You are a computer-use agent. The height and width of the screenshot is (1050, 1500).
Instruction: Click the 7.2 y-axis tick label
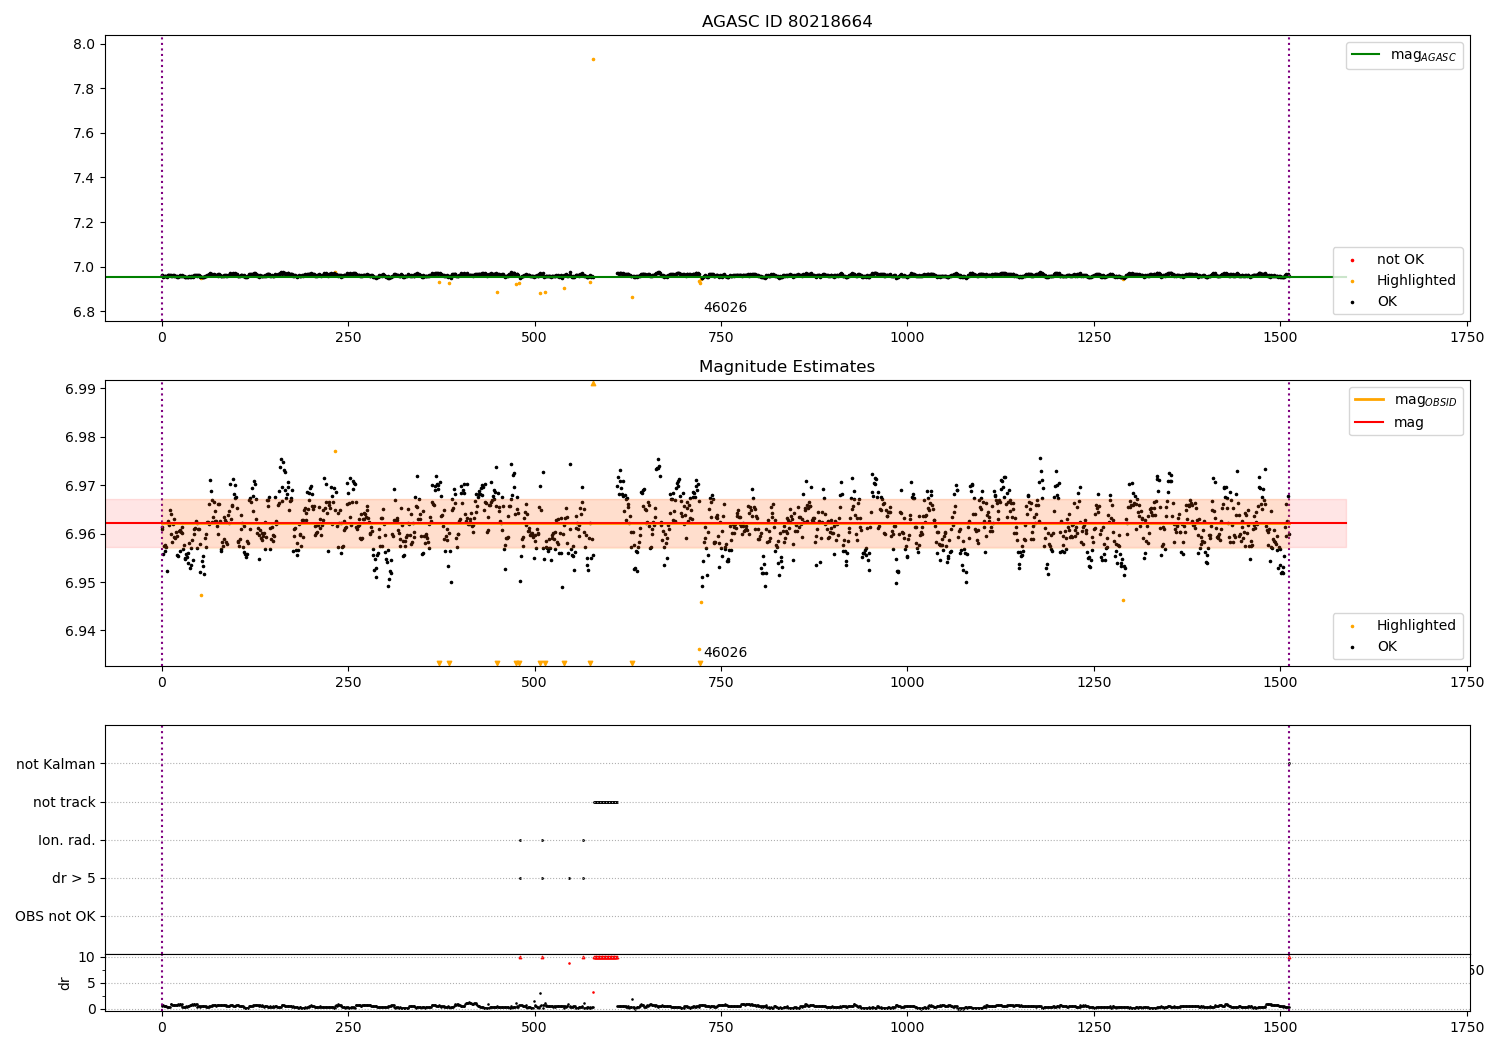click(84, 222)
